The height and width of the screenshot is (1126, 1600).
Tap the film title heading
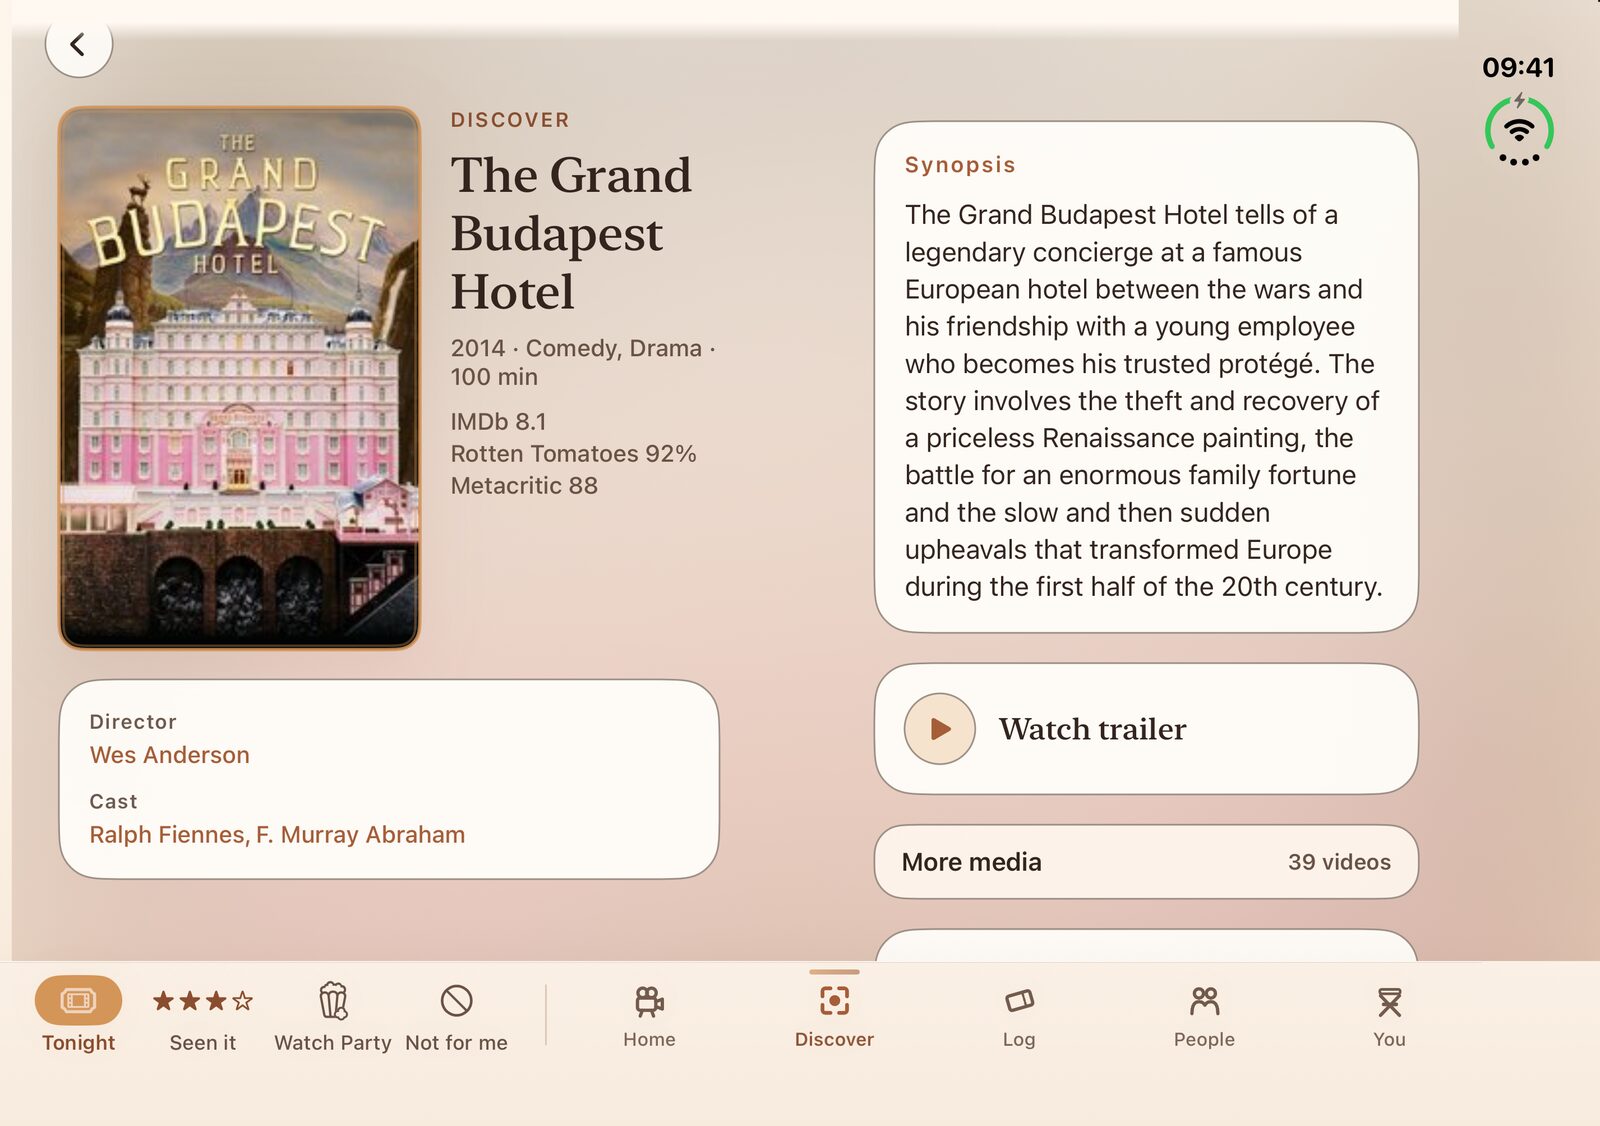click(571, 233)
